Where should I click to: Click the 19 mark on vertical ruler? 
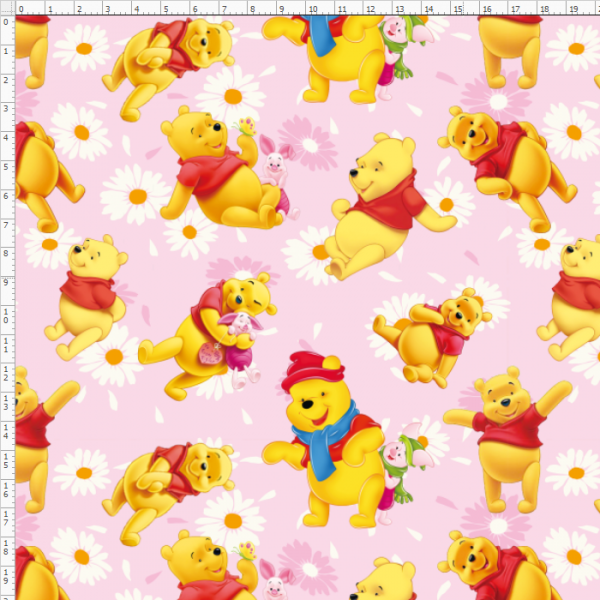click(6, 576)
